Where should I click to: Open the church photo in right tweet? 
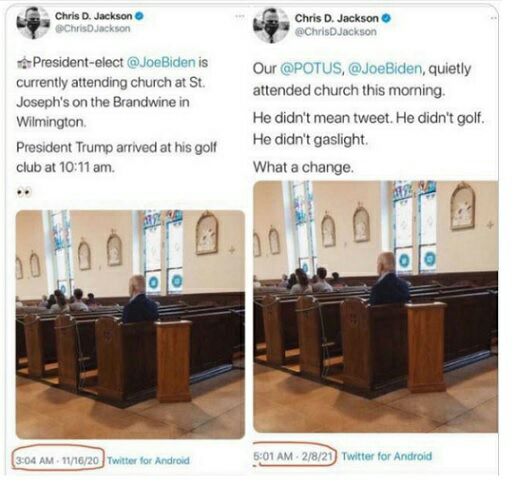(376, 307)
